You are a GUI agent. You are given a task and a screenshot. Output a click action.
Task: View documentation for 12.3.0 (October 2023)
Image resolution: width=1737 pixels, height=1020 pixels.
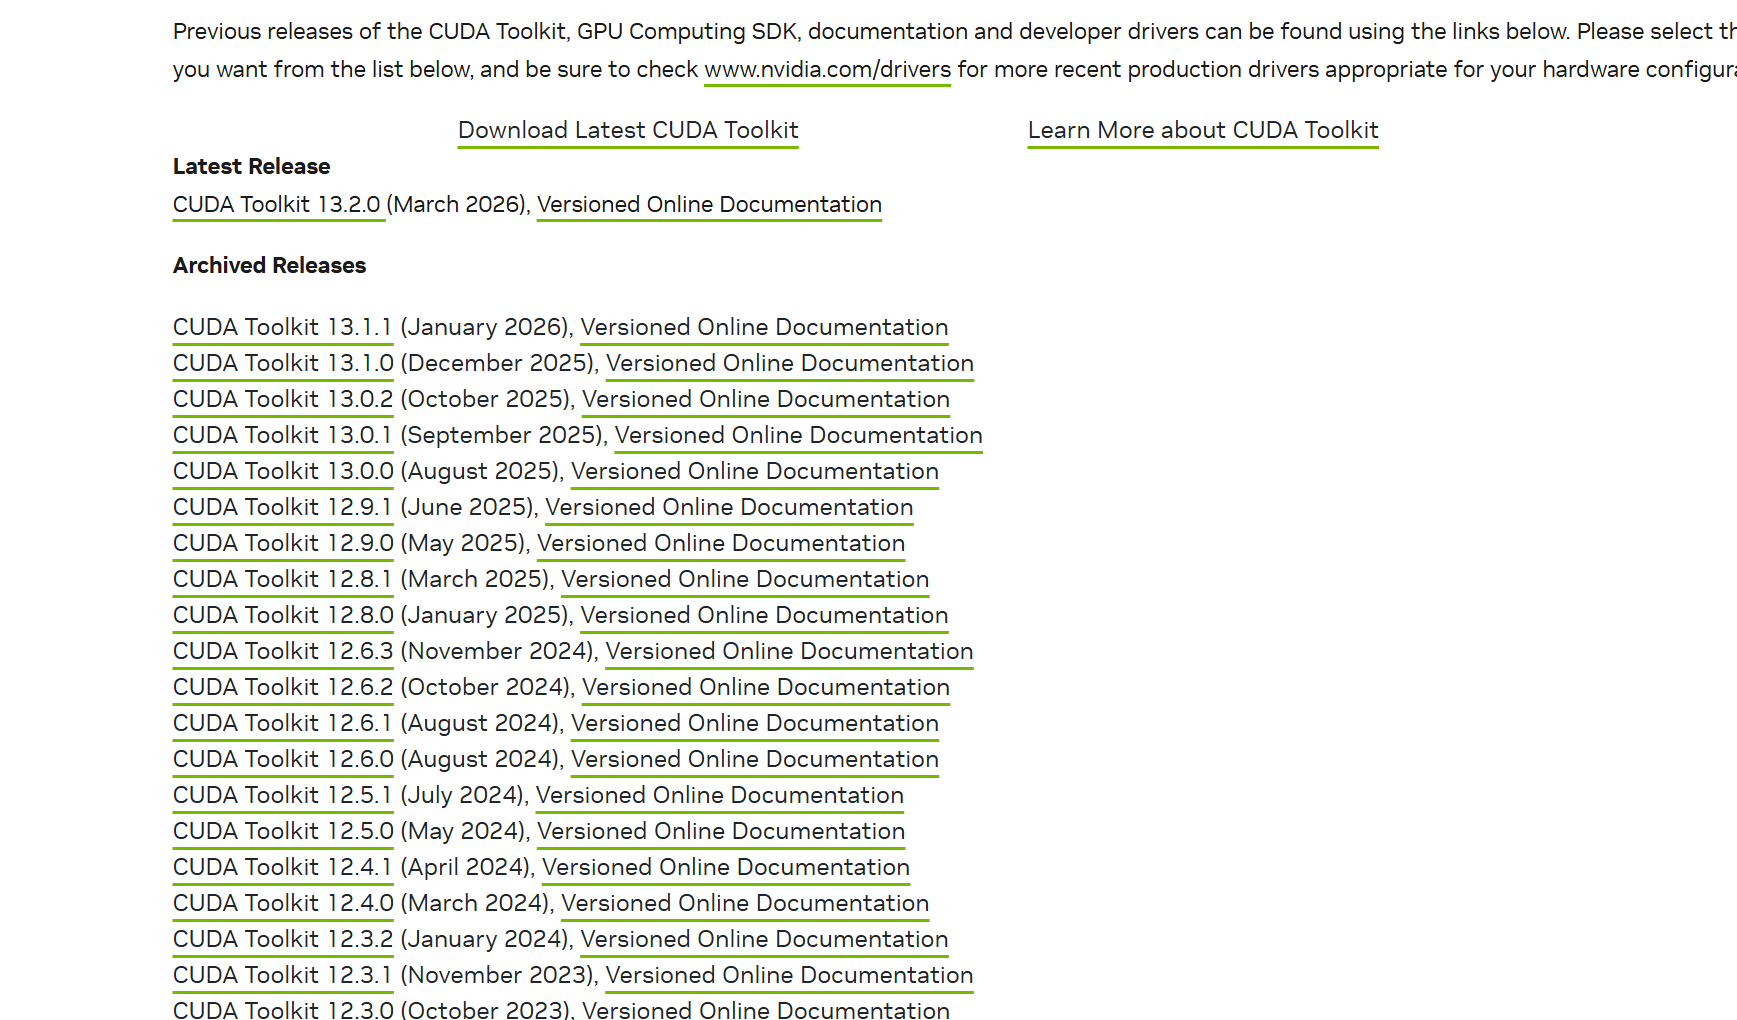[x=766, y=1009]
